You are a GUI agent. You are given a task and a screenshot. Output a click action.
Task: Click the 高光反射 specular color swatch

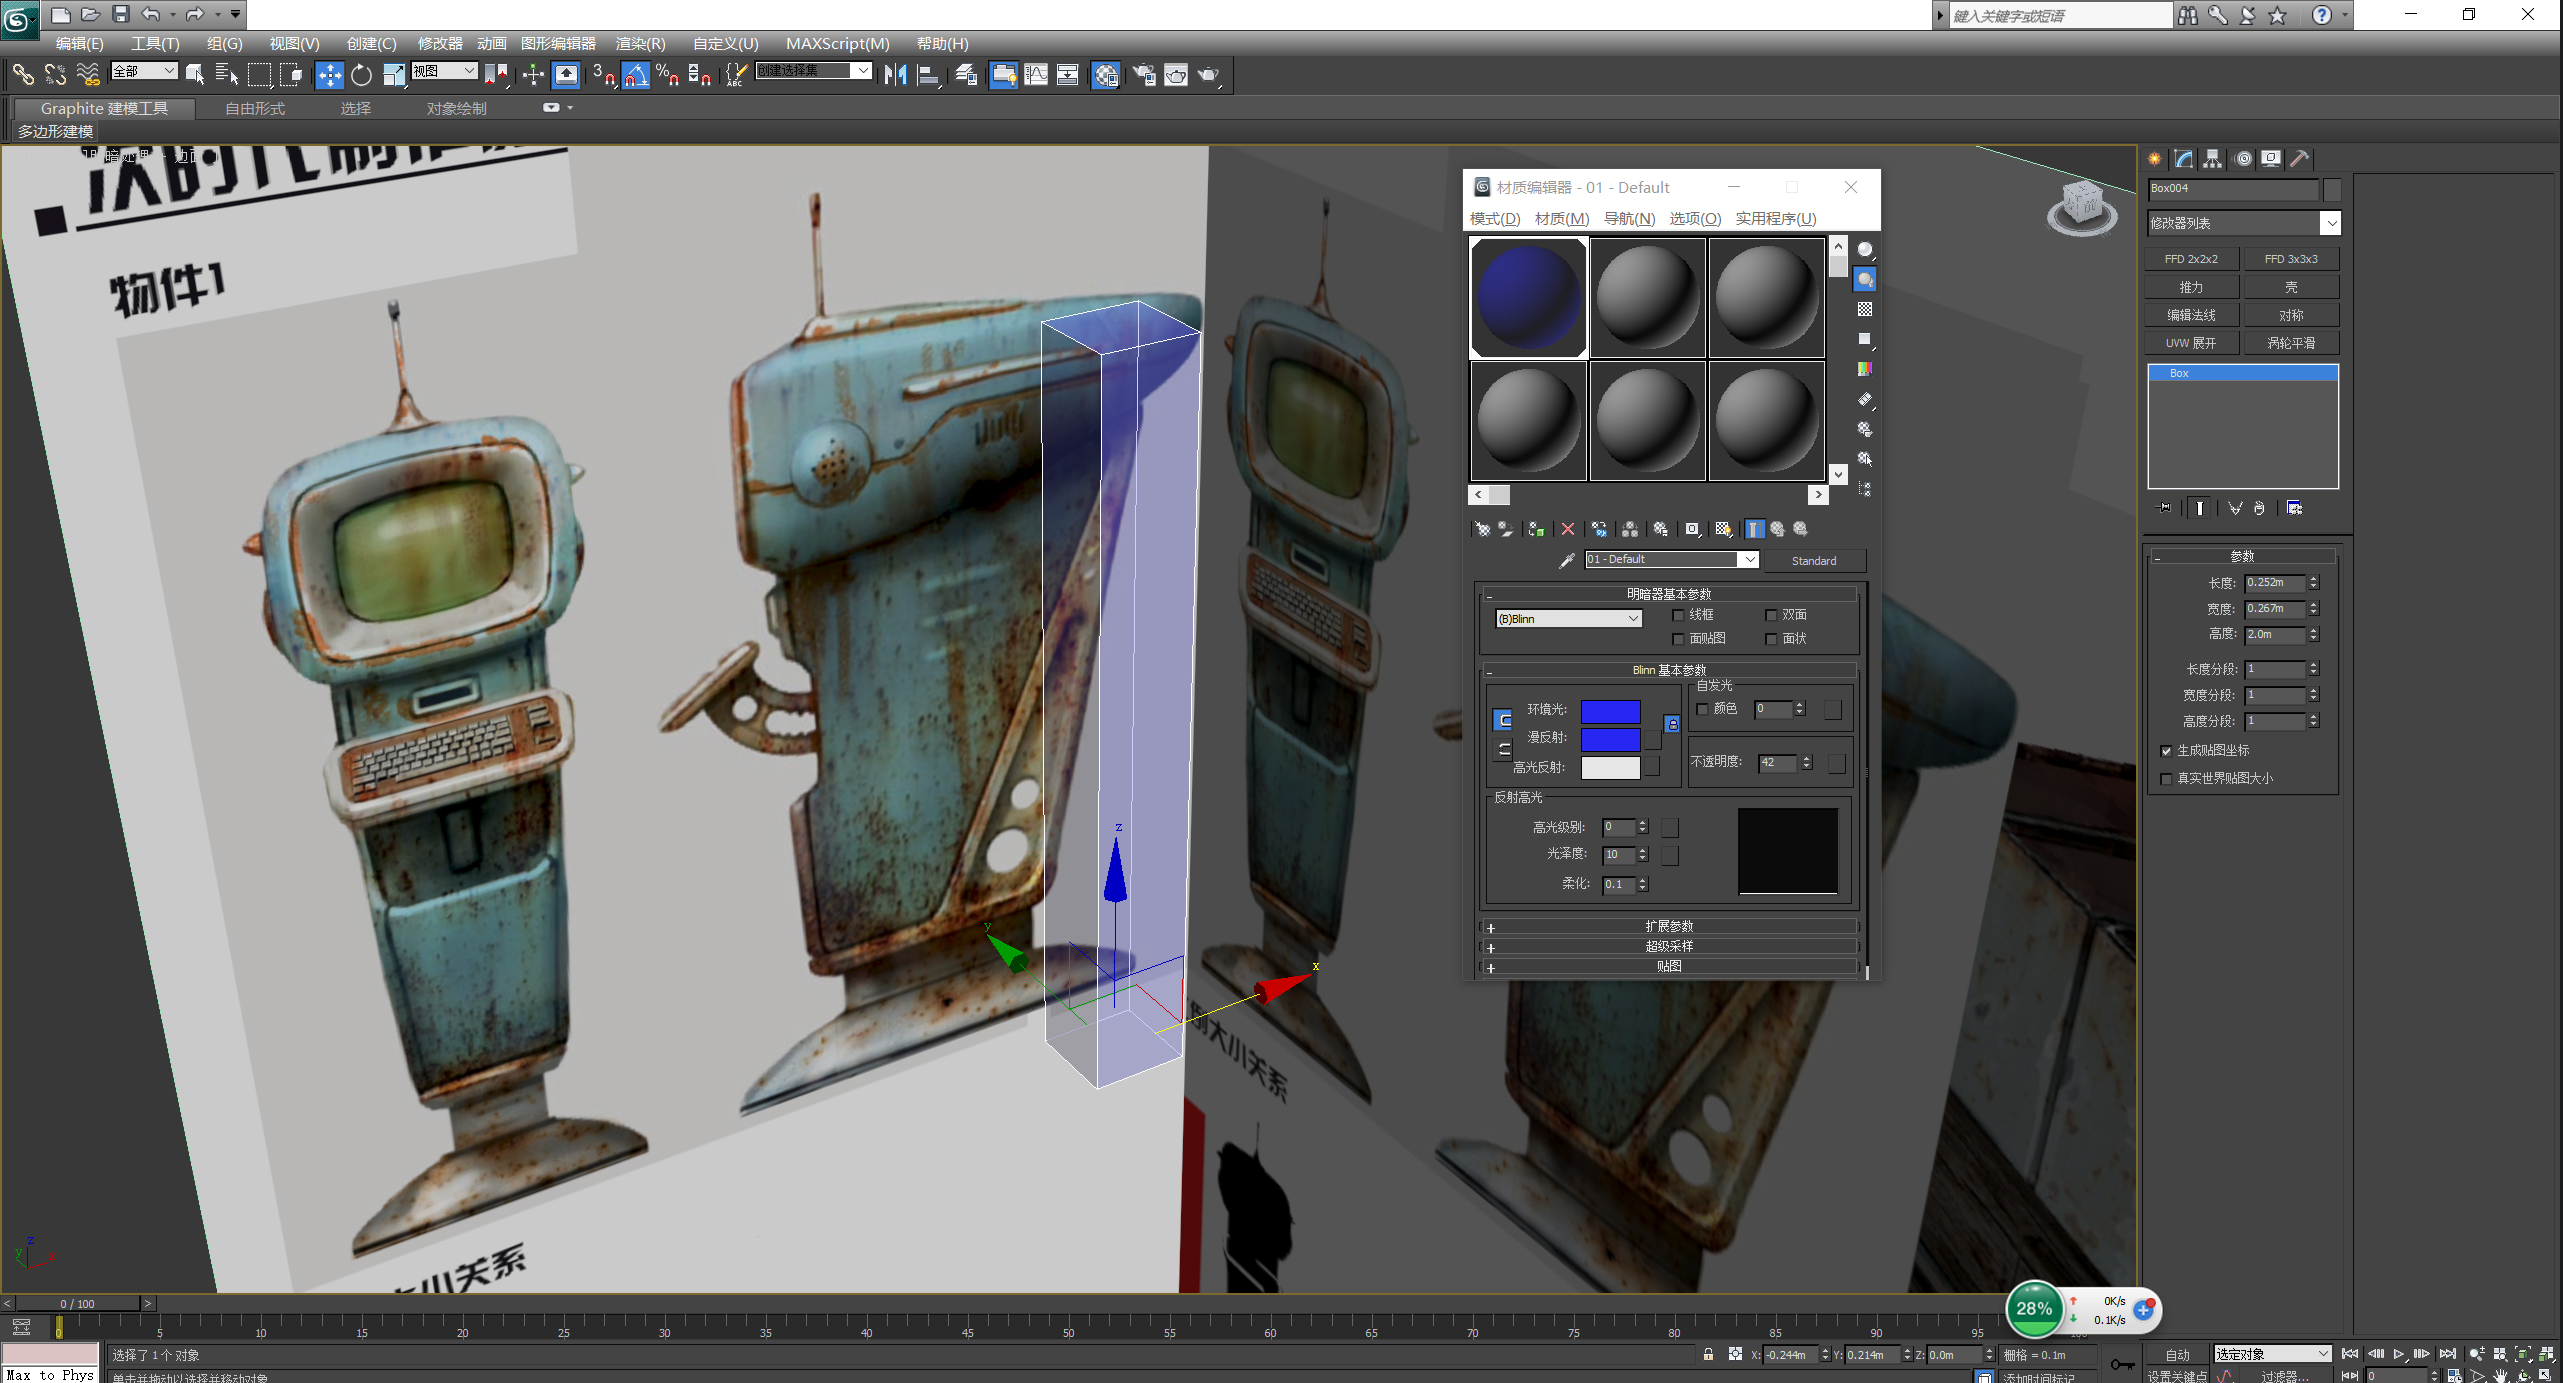[x=1610, y=767]
